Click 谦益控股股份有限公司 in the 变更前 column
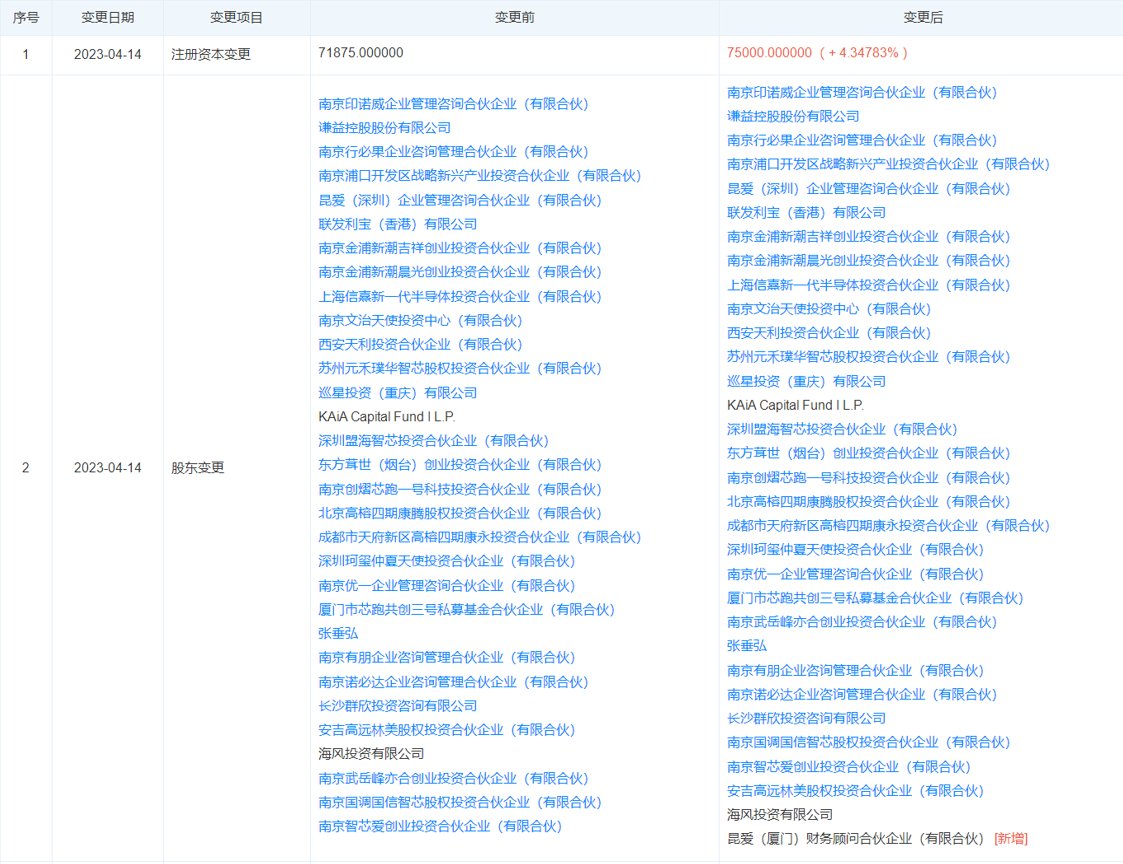Viewport: 1123px width, 864px height. coord(385,128)
